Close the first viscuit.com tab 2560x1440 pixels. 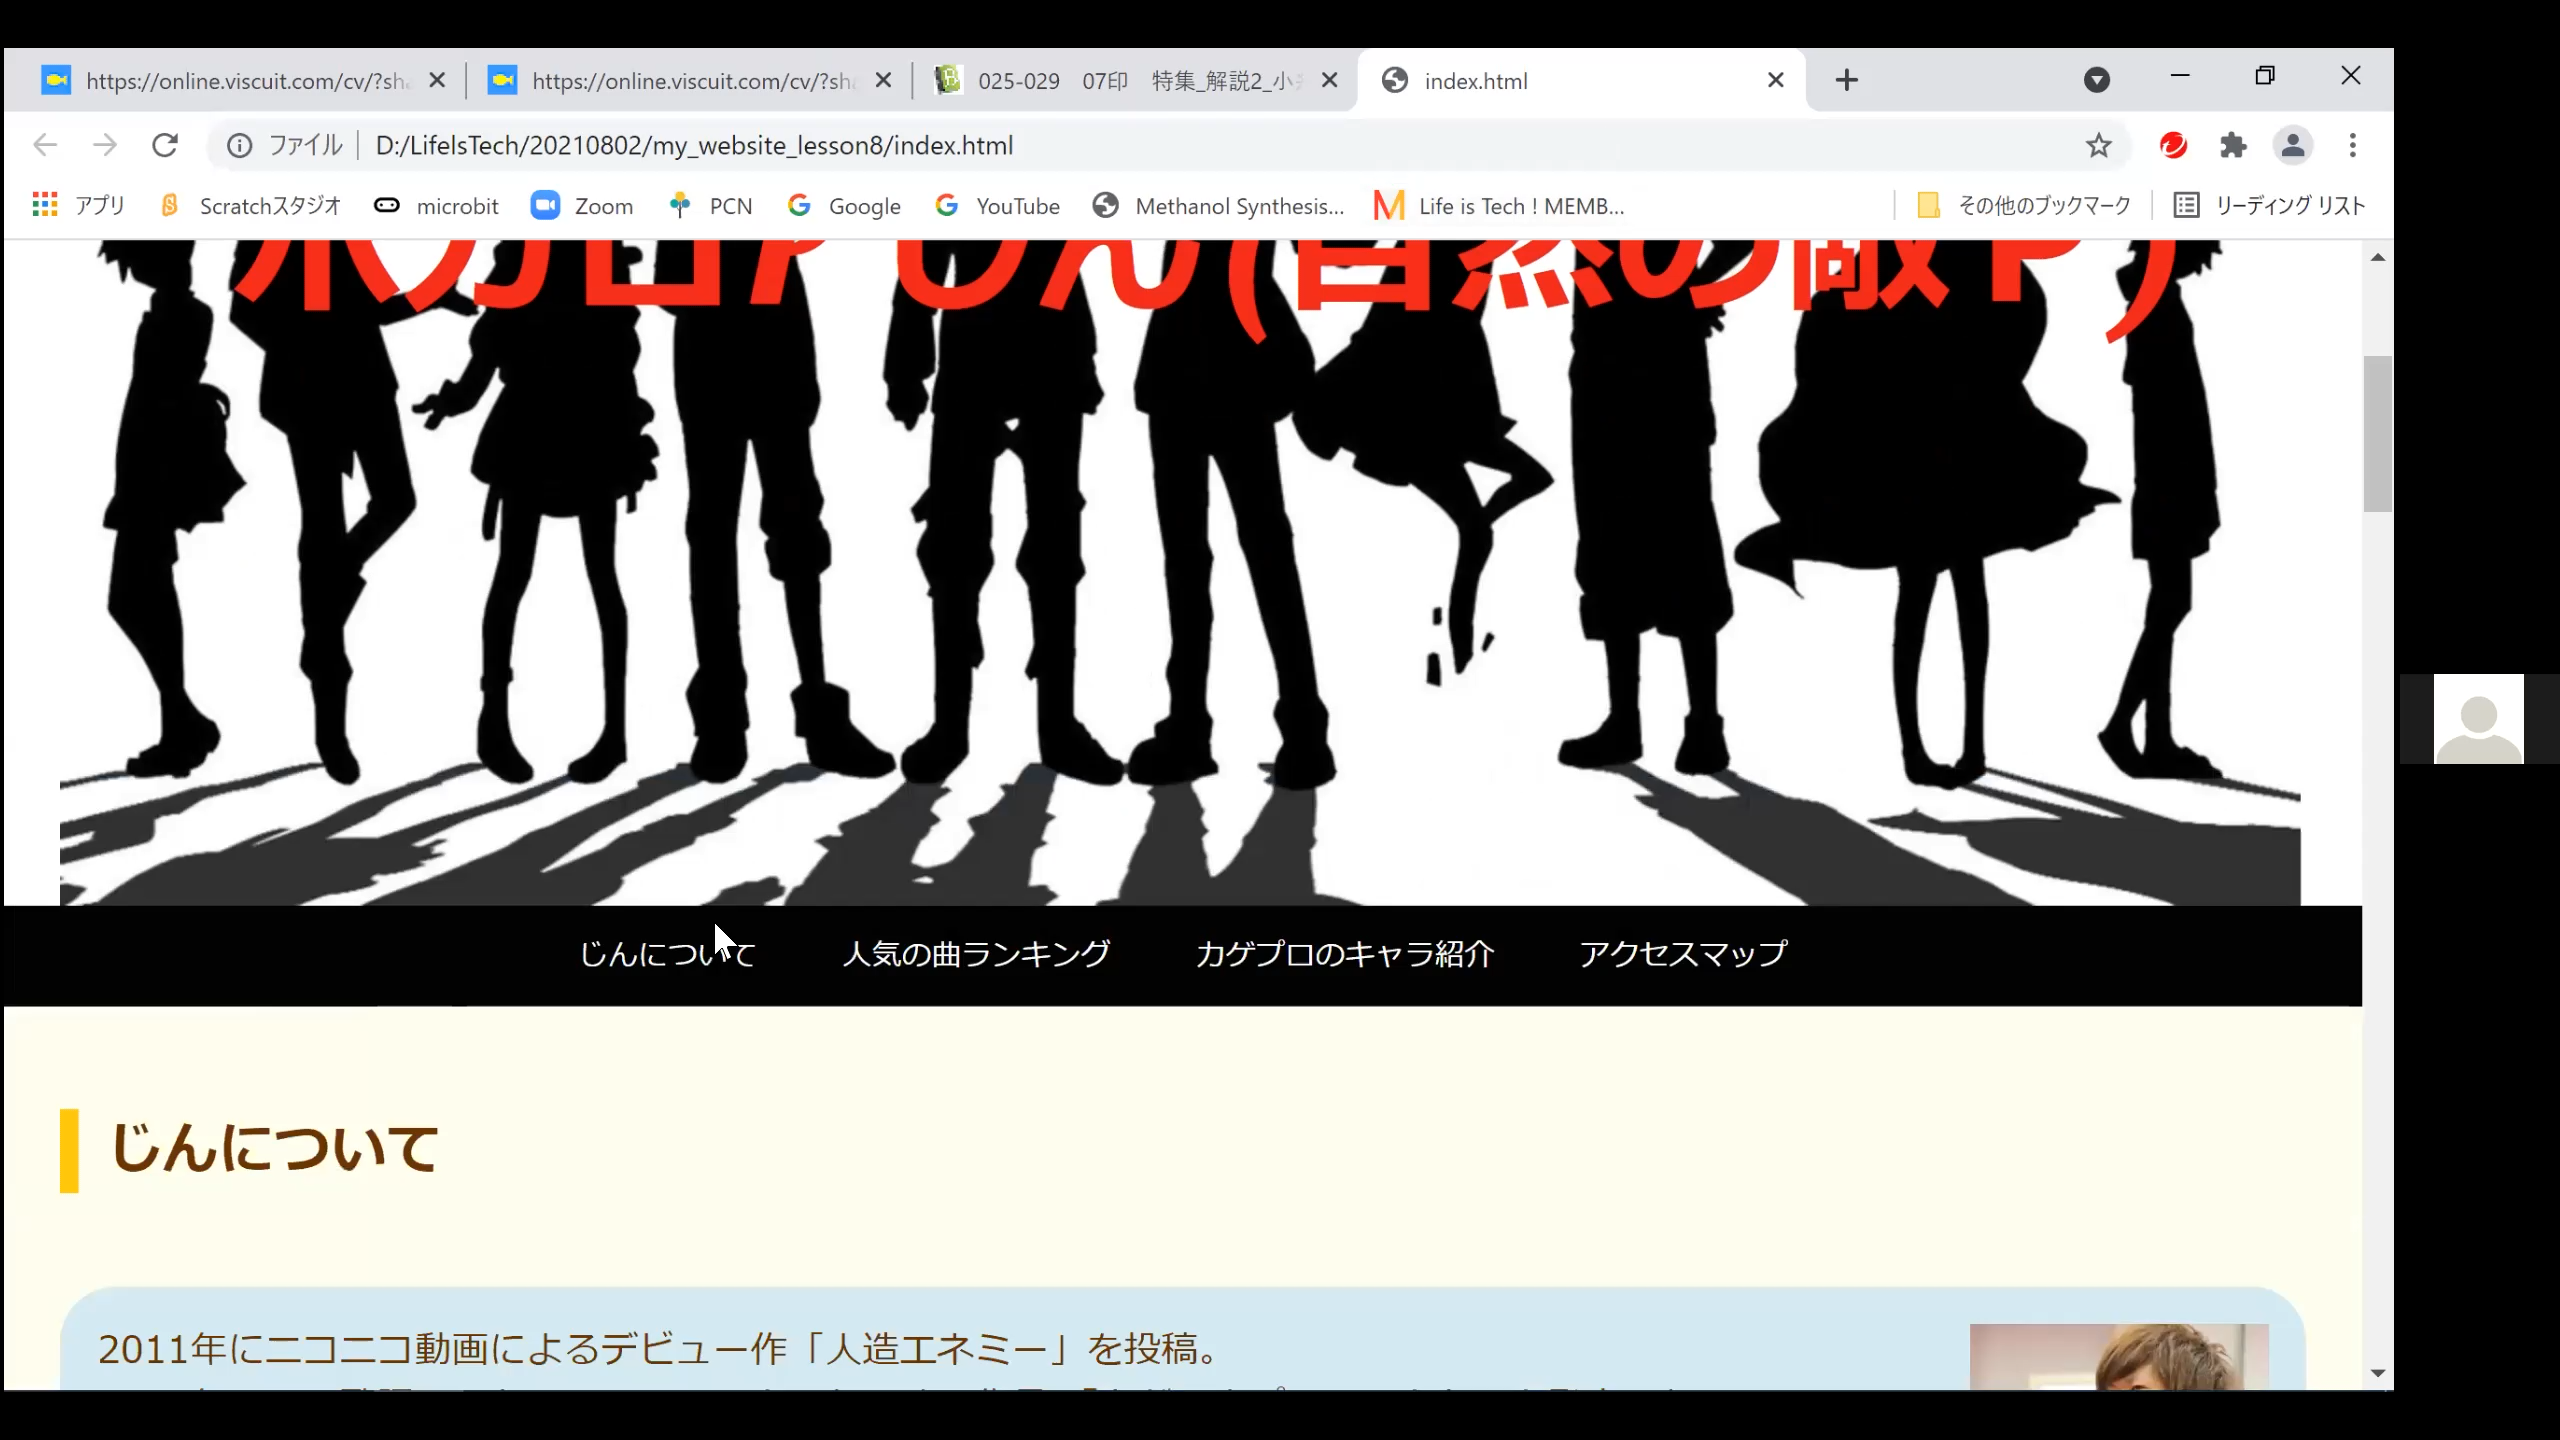(437, 80)
